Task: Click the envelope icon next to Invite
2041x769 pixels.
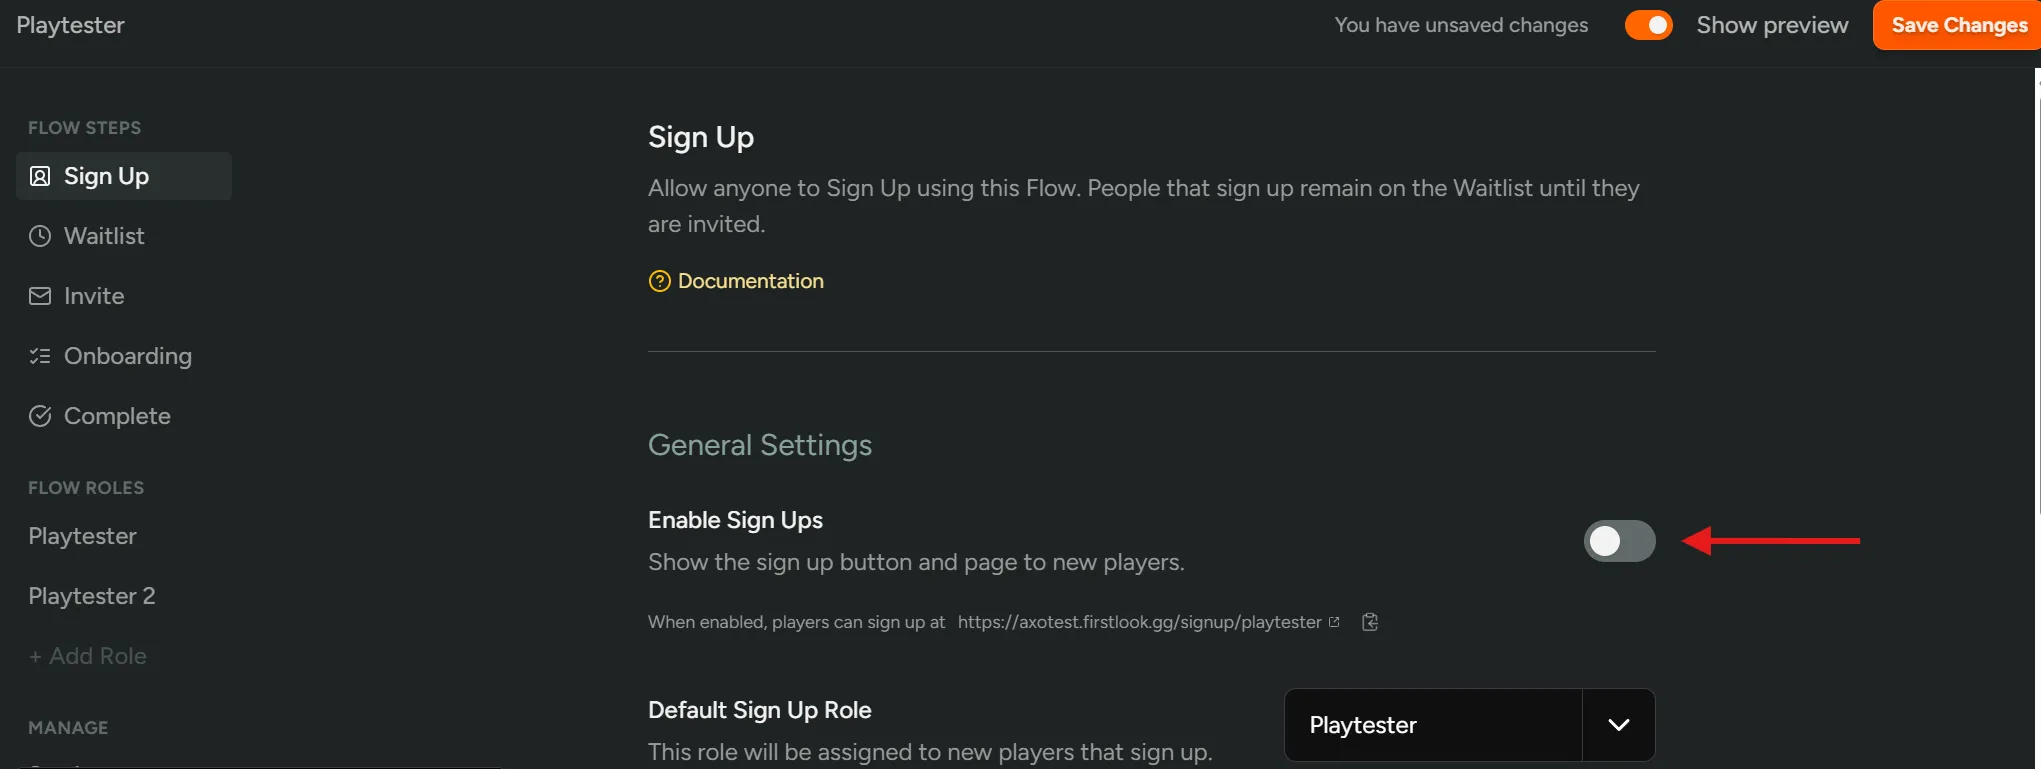Action: coord(40,295)
